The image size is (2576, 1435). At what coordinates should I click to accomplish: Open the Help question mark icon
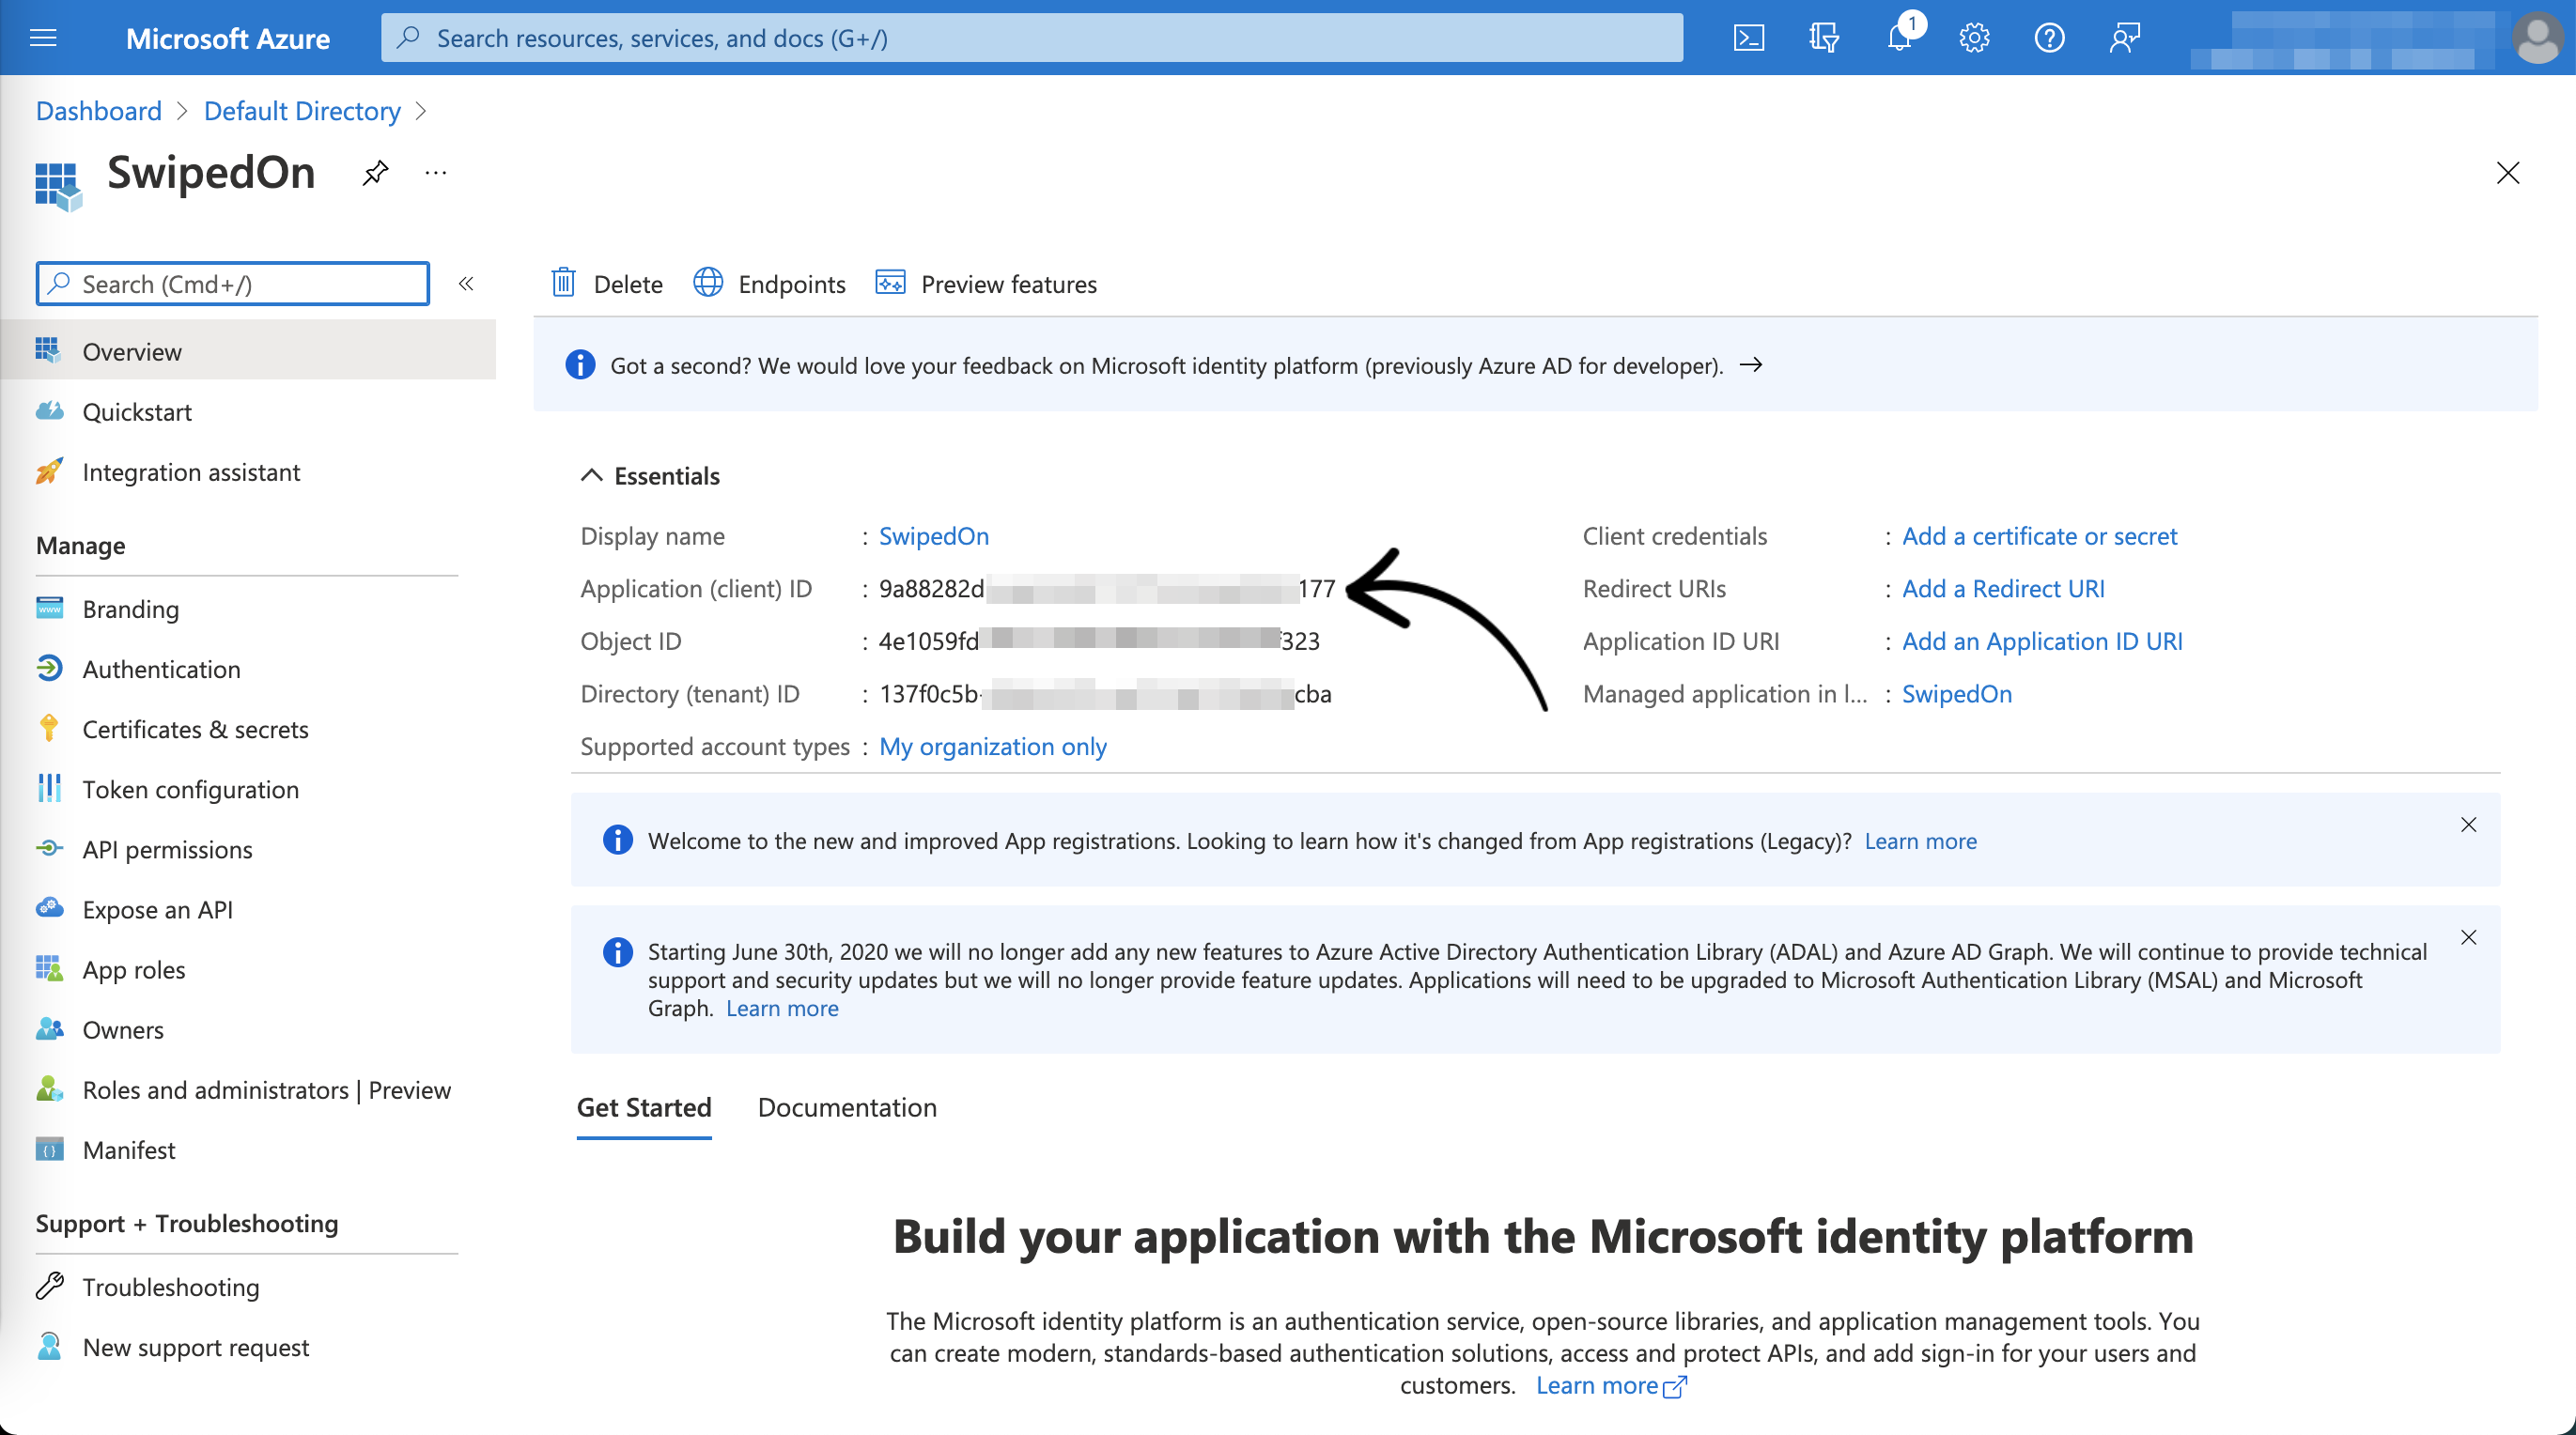[x=2049, y=38]
